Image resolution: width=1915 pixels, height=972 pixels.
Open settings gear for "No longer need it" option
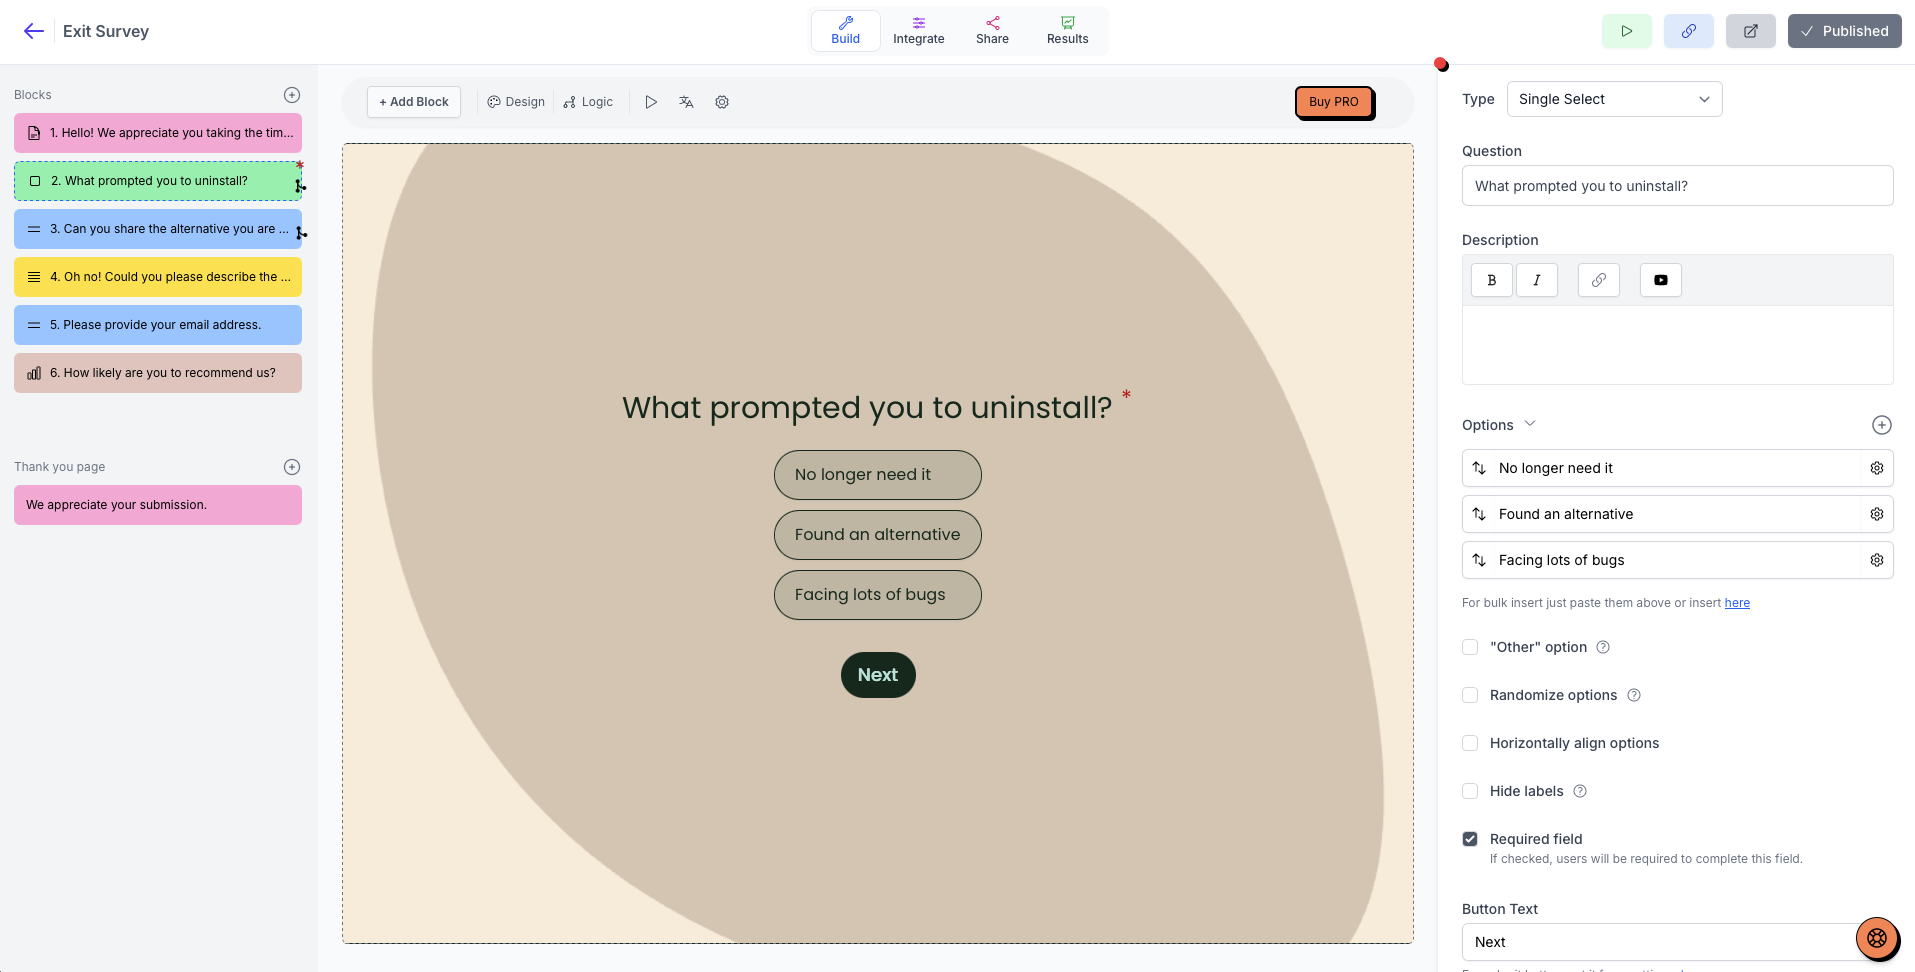click(x=1877, y=468)
